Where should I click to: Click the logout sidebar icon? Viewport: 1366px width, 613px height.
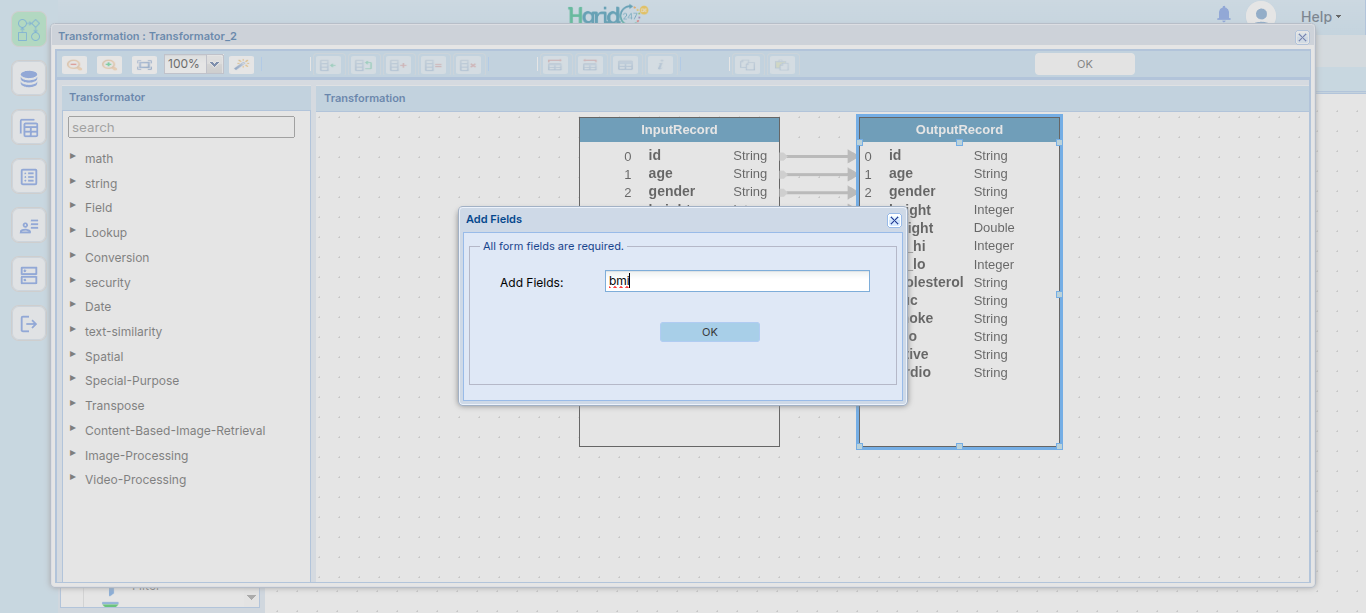tap(29, 323)
